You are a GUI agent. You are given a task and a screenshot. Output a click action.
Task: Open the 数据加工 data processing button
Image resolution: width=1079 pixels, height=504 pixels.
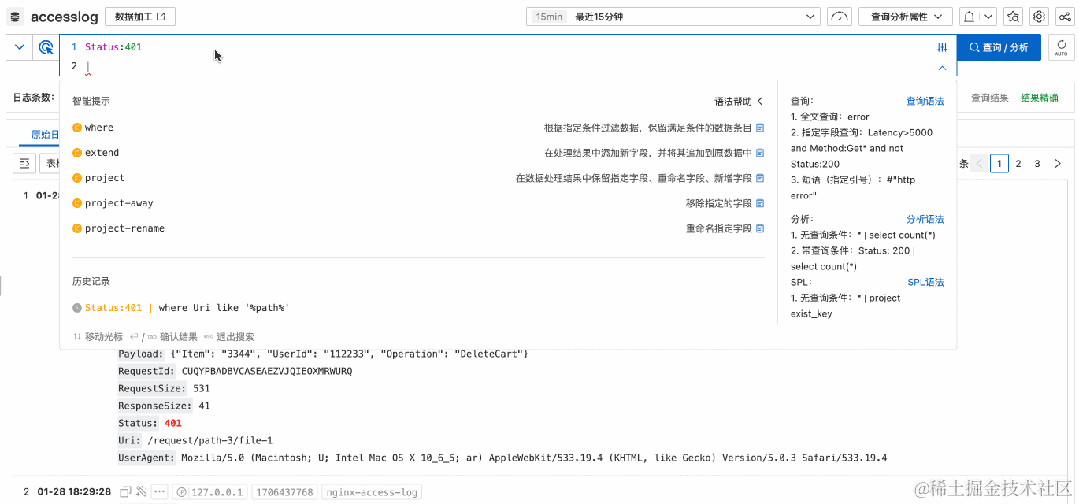(141, 17)
